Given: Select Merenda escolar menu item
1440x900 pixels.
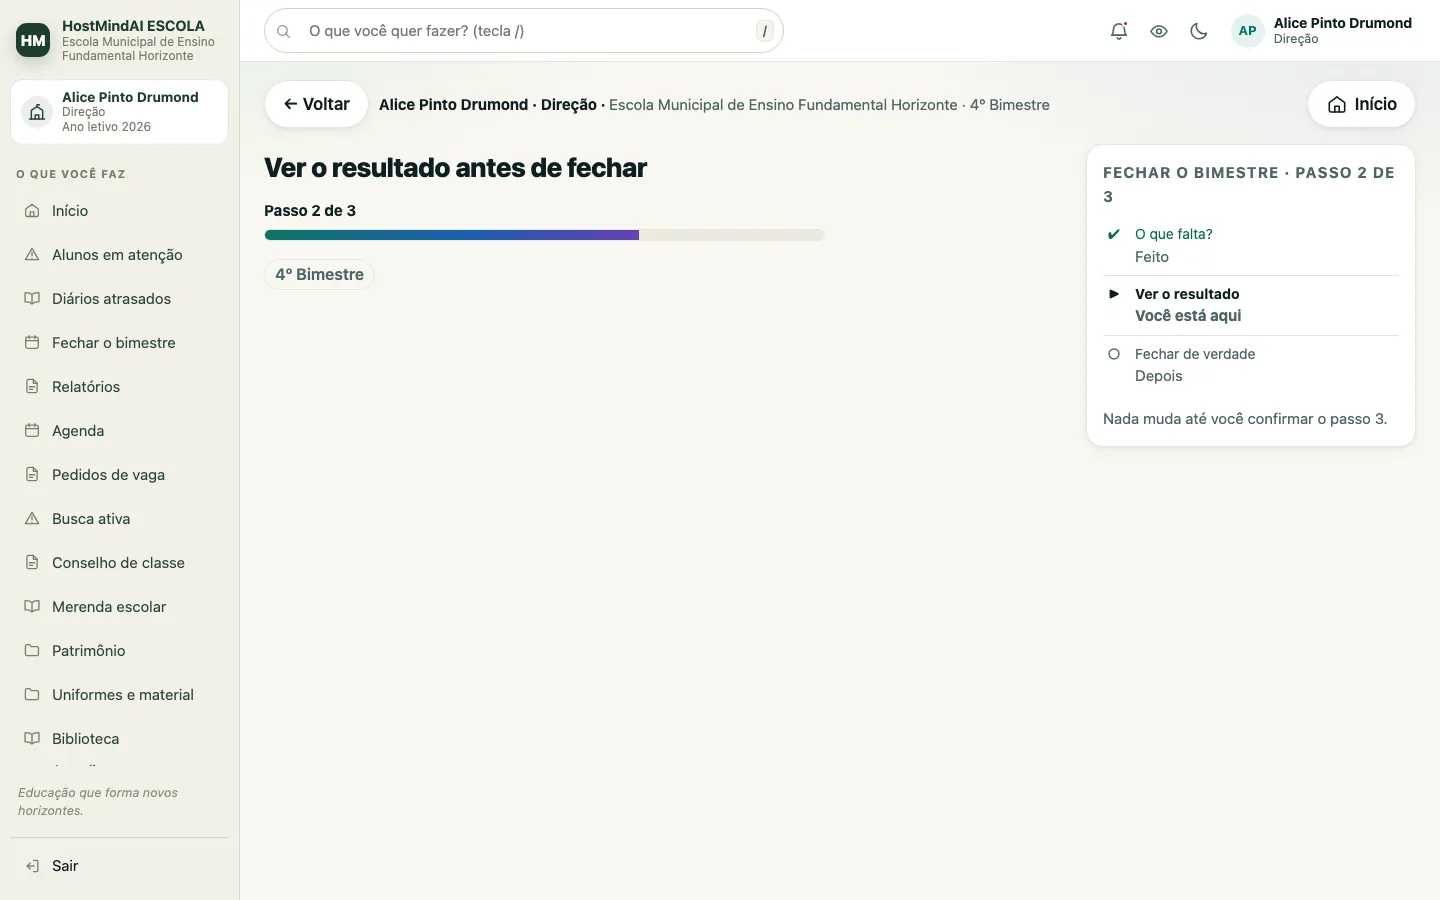Looking at the screenshot, I should (119, 607).
